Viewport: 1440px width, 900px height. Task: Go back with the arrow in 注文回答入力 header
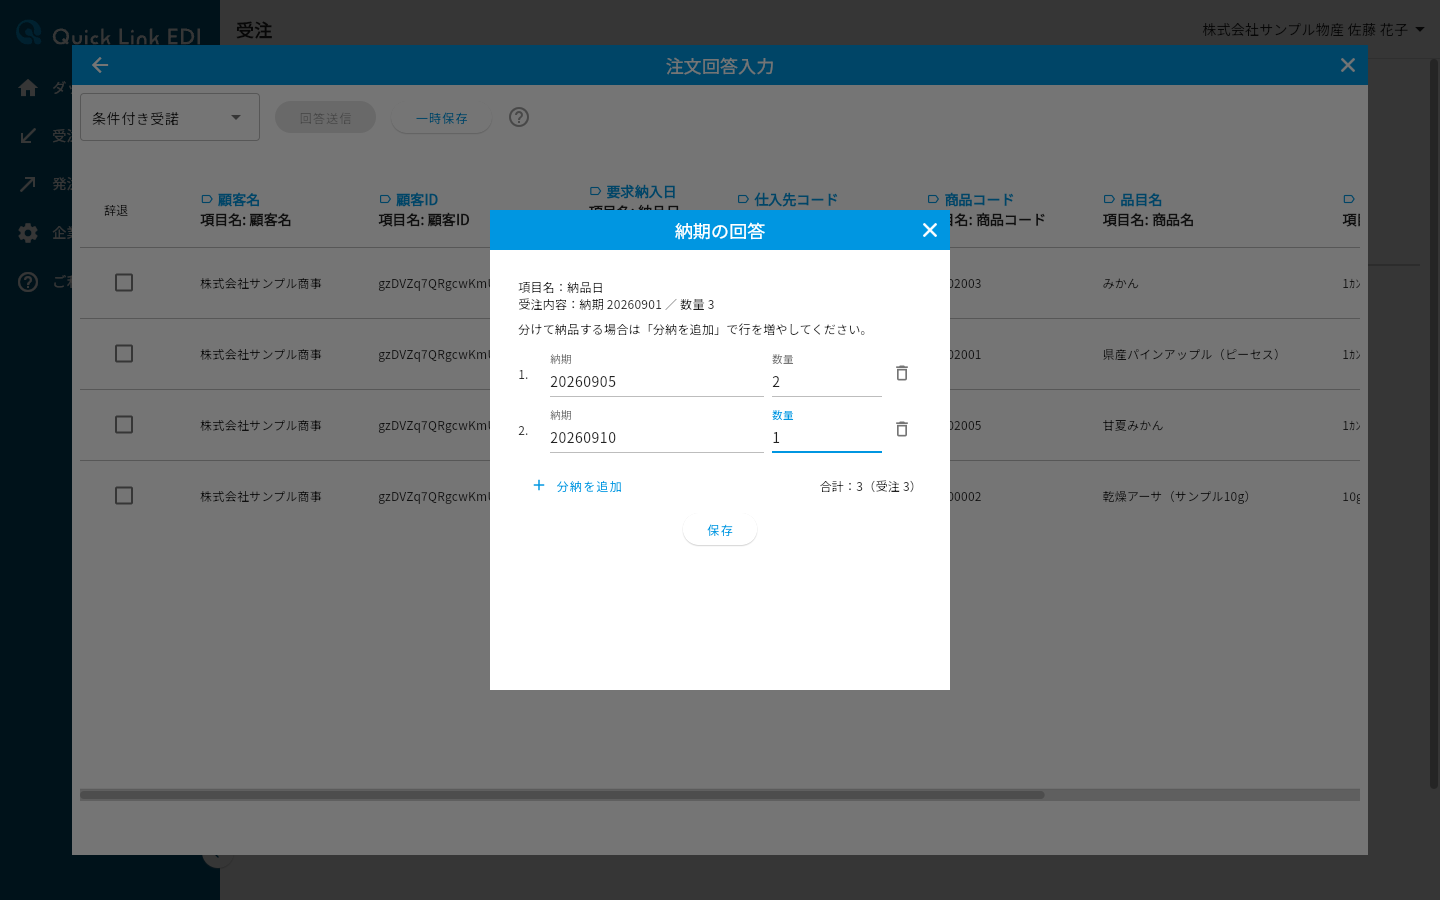(x=100, y=65)
